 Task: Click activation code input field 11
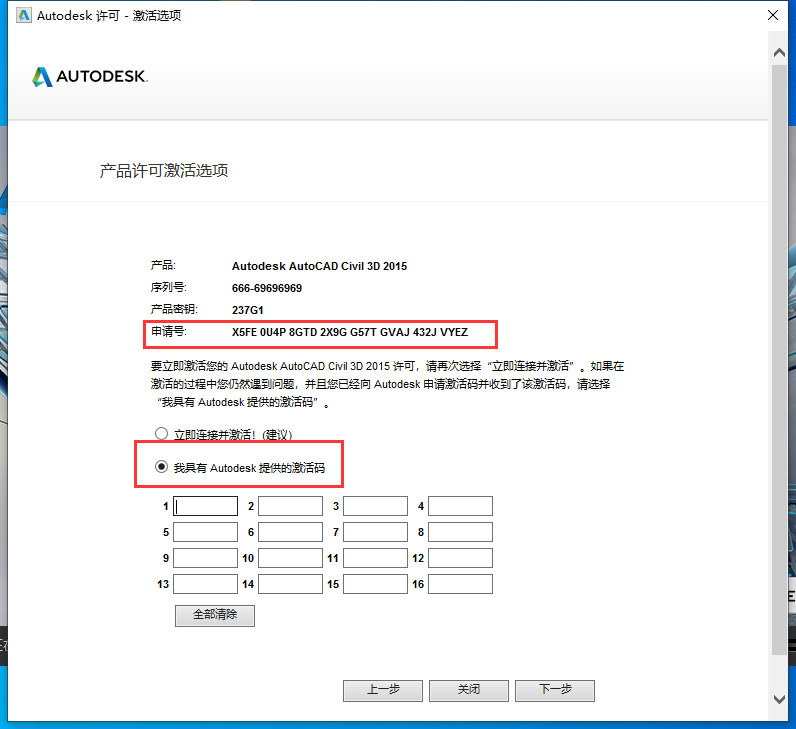[375, 558]
